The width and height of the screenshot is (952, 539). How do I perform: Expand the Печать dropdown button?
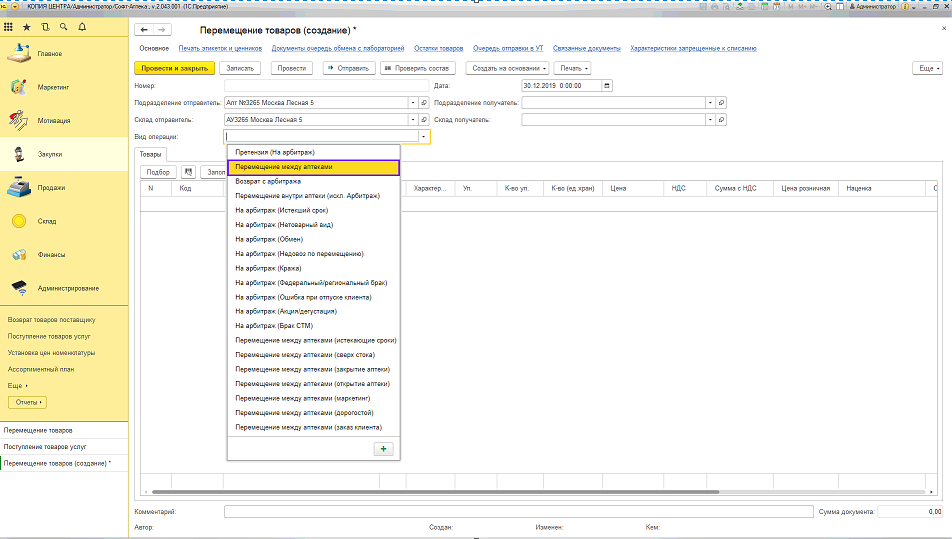tap(572, 68)
